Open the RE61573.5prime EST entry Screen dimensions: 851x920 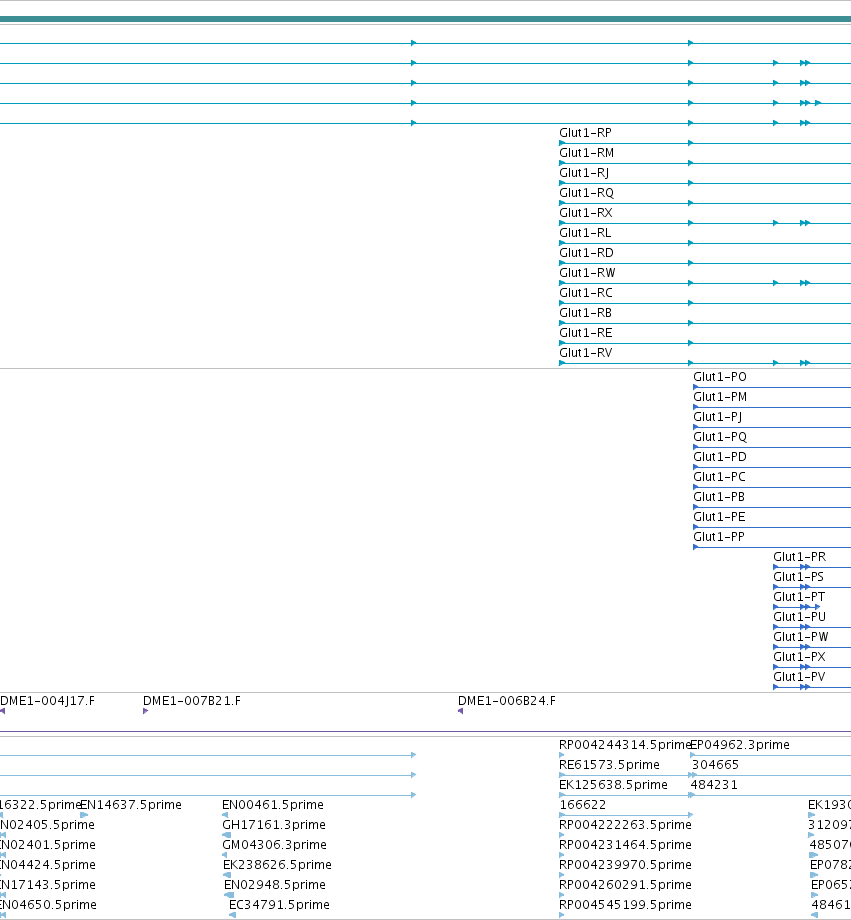coord(609,765)
